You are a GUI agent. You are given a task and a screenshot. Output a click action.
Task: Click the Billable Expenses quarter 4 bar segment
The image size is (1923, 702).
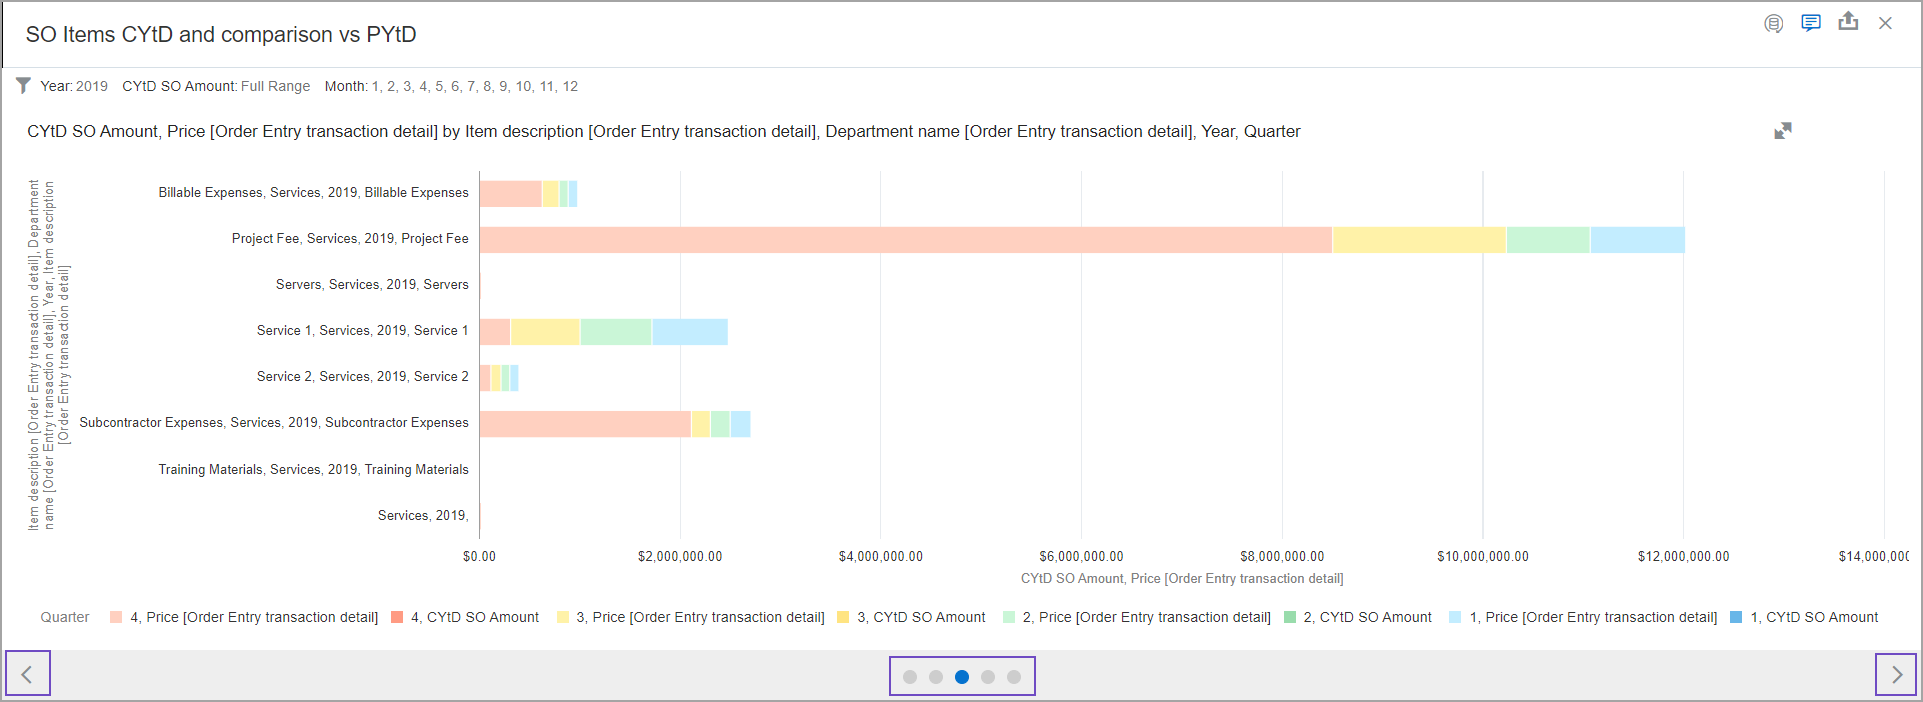click(511, 194)
